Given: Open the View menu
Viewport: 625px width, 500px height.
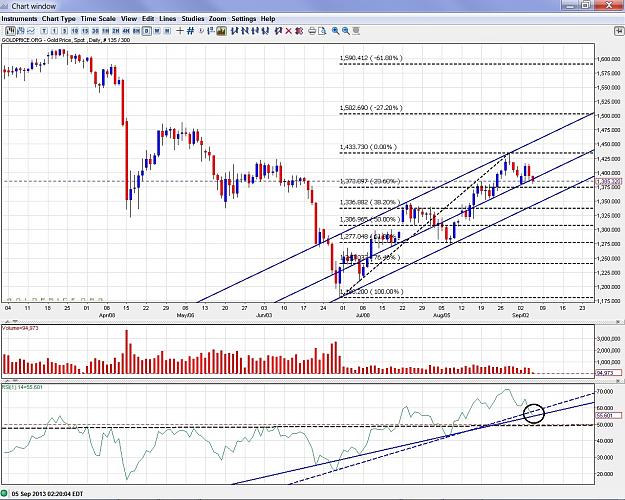Looking at the screenshot, I should tap(129, 19).
